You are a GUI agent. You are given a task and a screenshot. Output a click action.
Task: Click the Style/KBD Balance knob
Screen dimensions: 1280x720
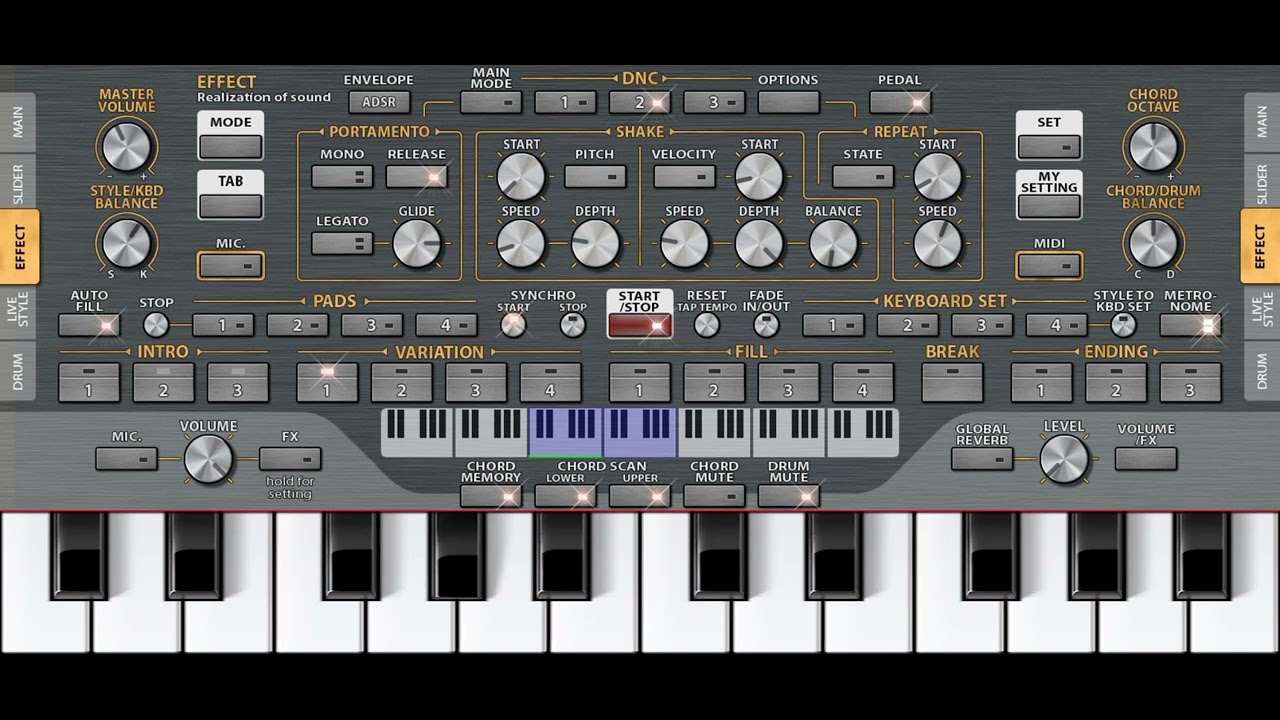[126, 243]
